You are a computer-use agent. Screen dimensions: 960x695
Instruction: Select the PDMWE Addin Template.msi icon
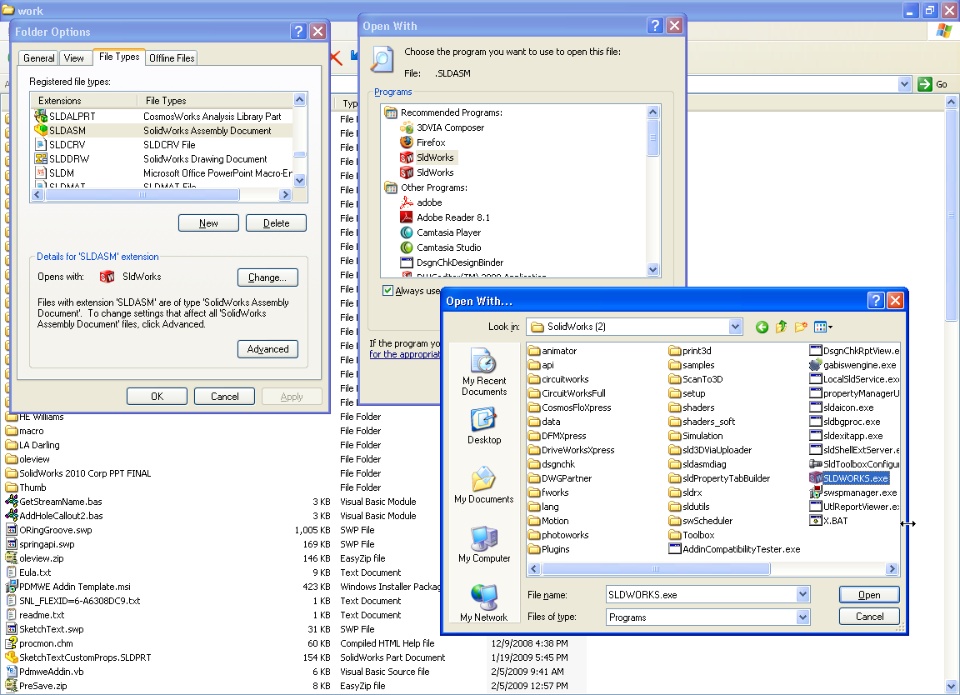[x=11, y=587]
